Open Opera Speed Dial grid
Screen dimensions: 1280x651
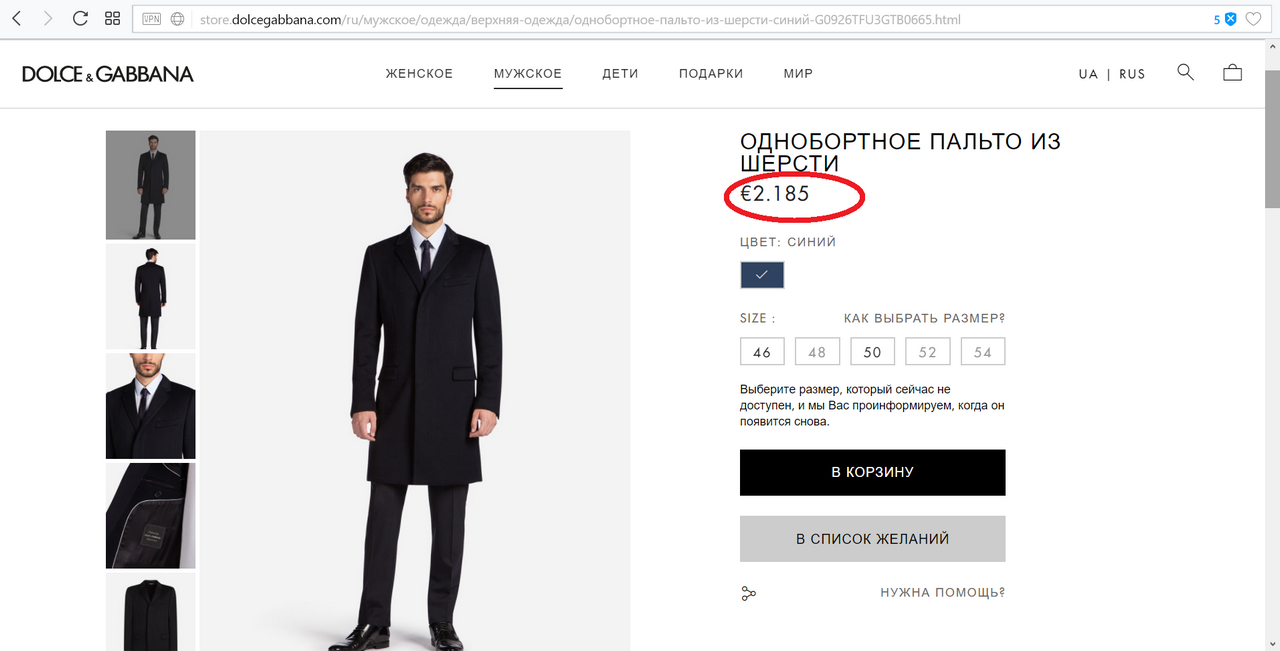[113, 18]
